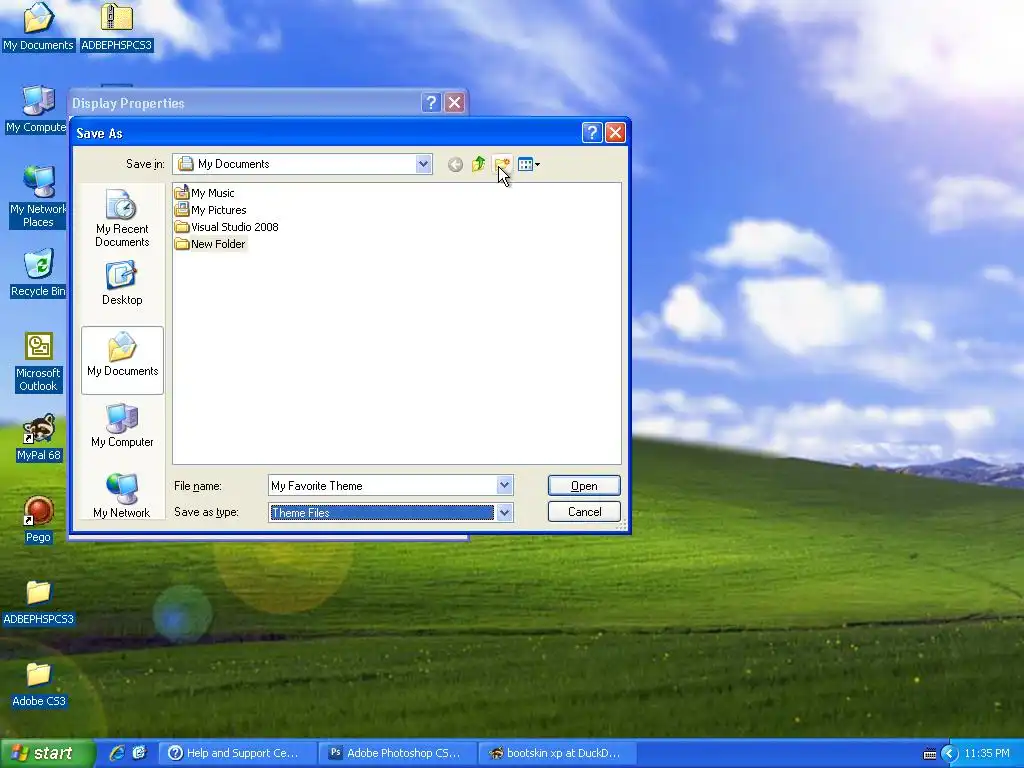Screen dimensions: 1024x768
Task: Select Desktop in the places bar
Action: point(122,283)
